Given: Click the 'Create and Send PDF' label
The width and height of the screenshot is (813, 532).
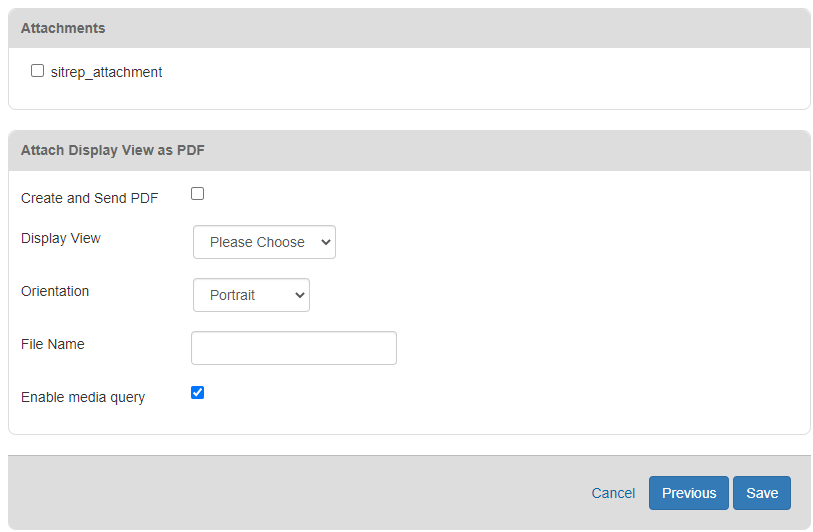Looking at the screenshot, I should point(89,198).
